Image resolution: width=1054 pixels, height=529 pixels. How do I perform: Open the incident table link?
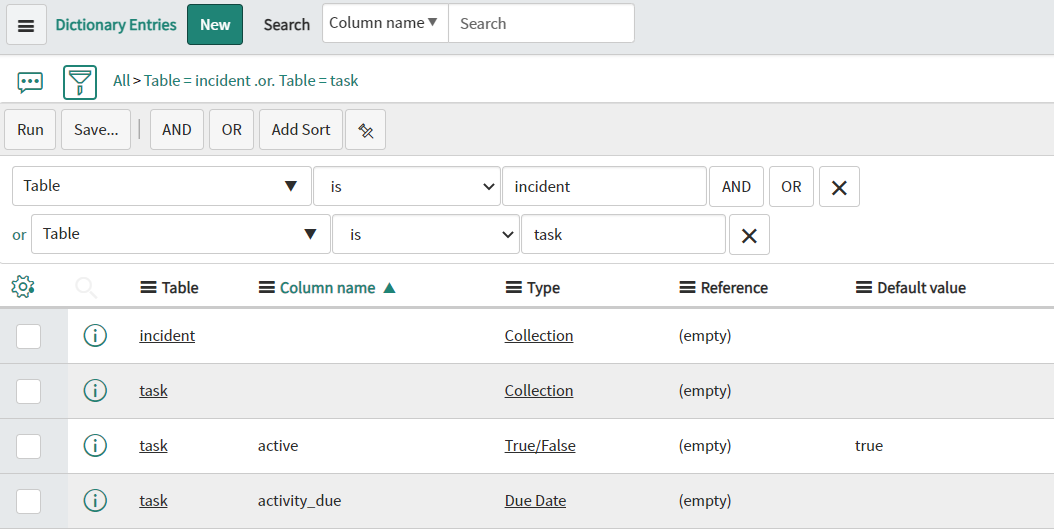[x=167, y=335]
